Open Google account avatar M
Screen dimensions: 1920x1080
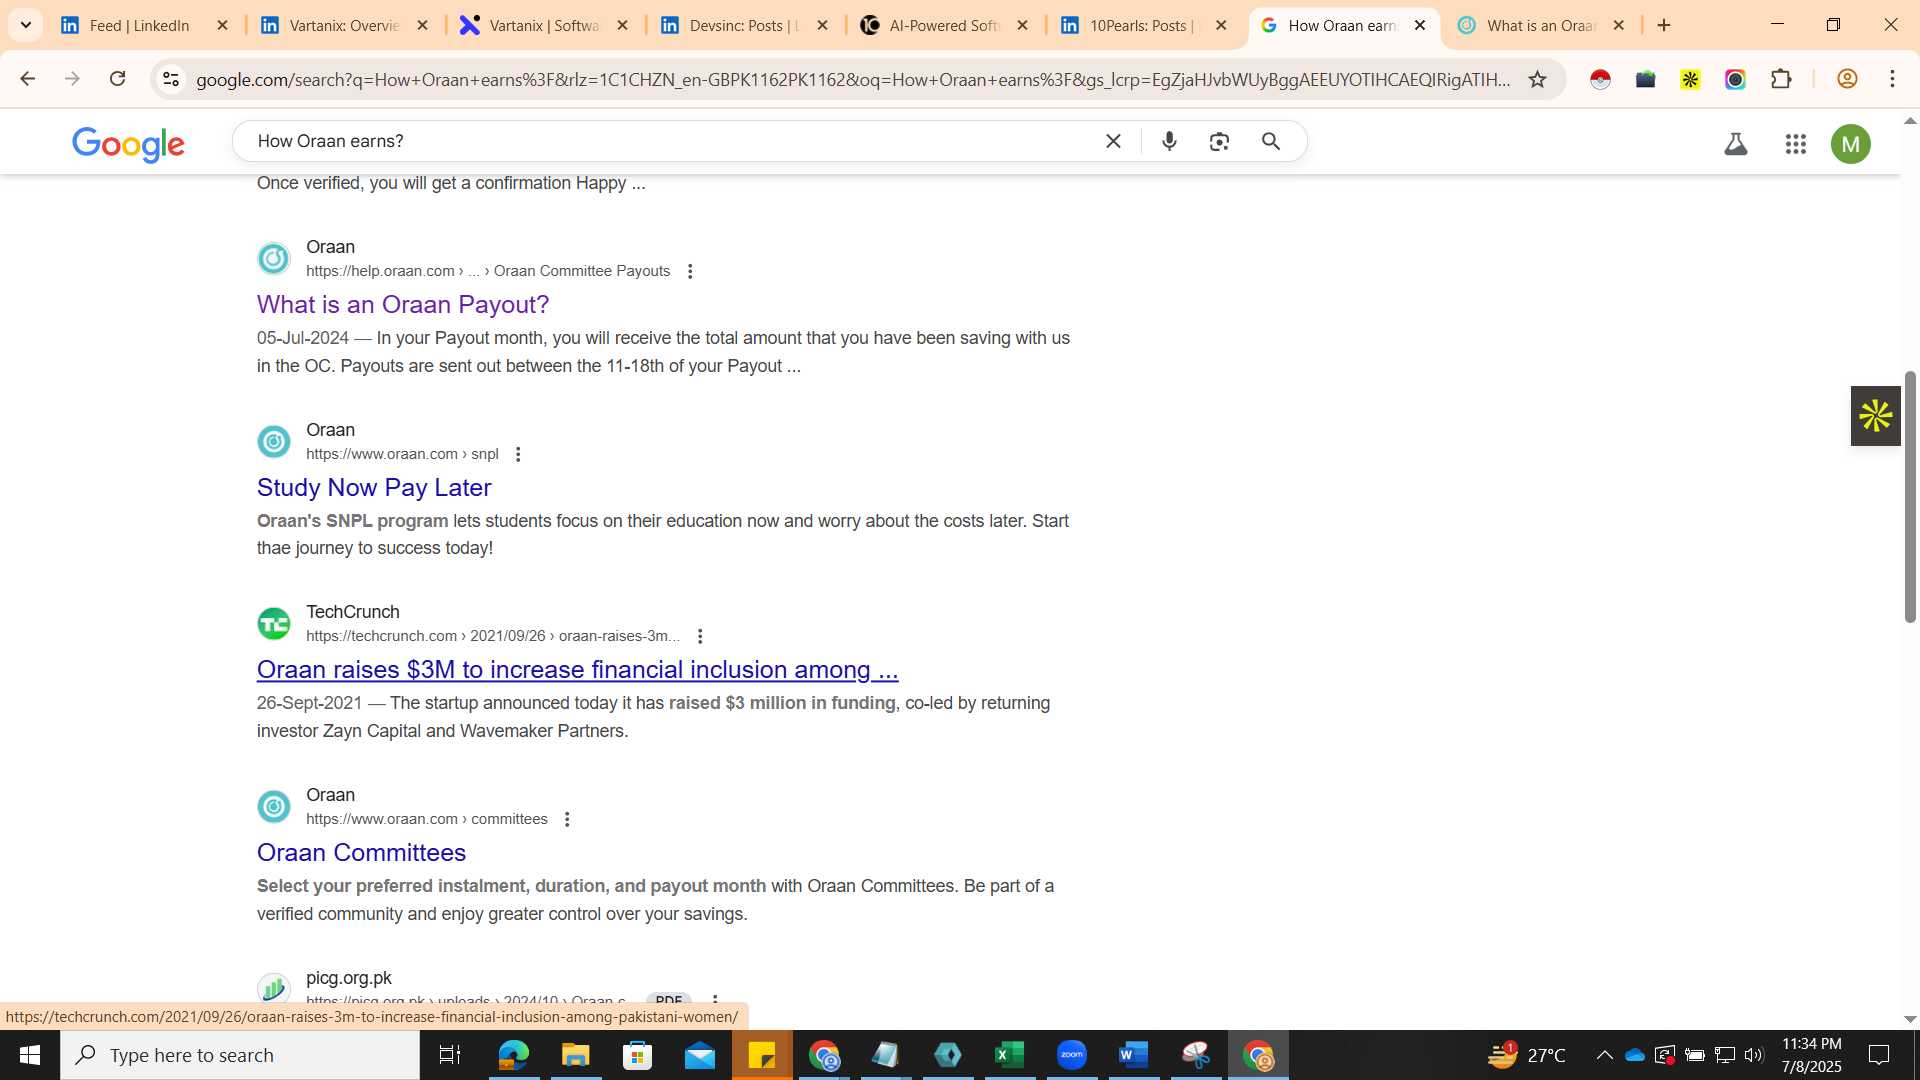point(1851,144)
